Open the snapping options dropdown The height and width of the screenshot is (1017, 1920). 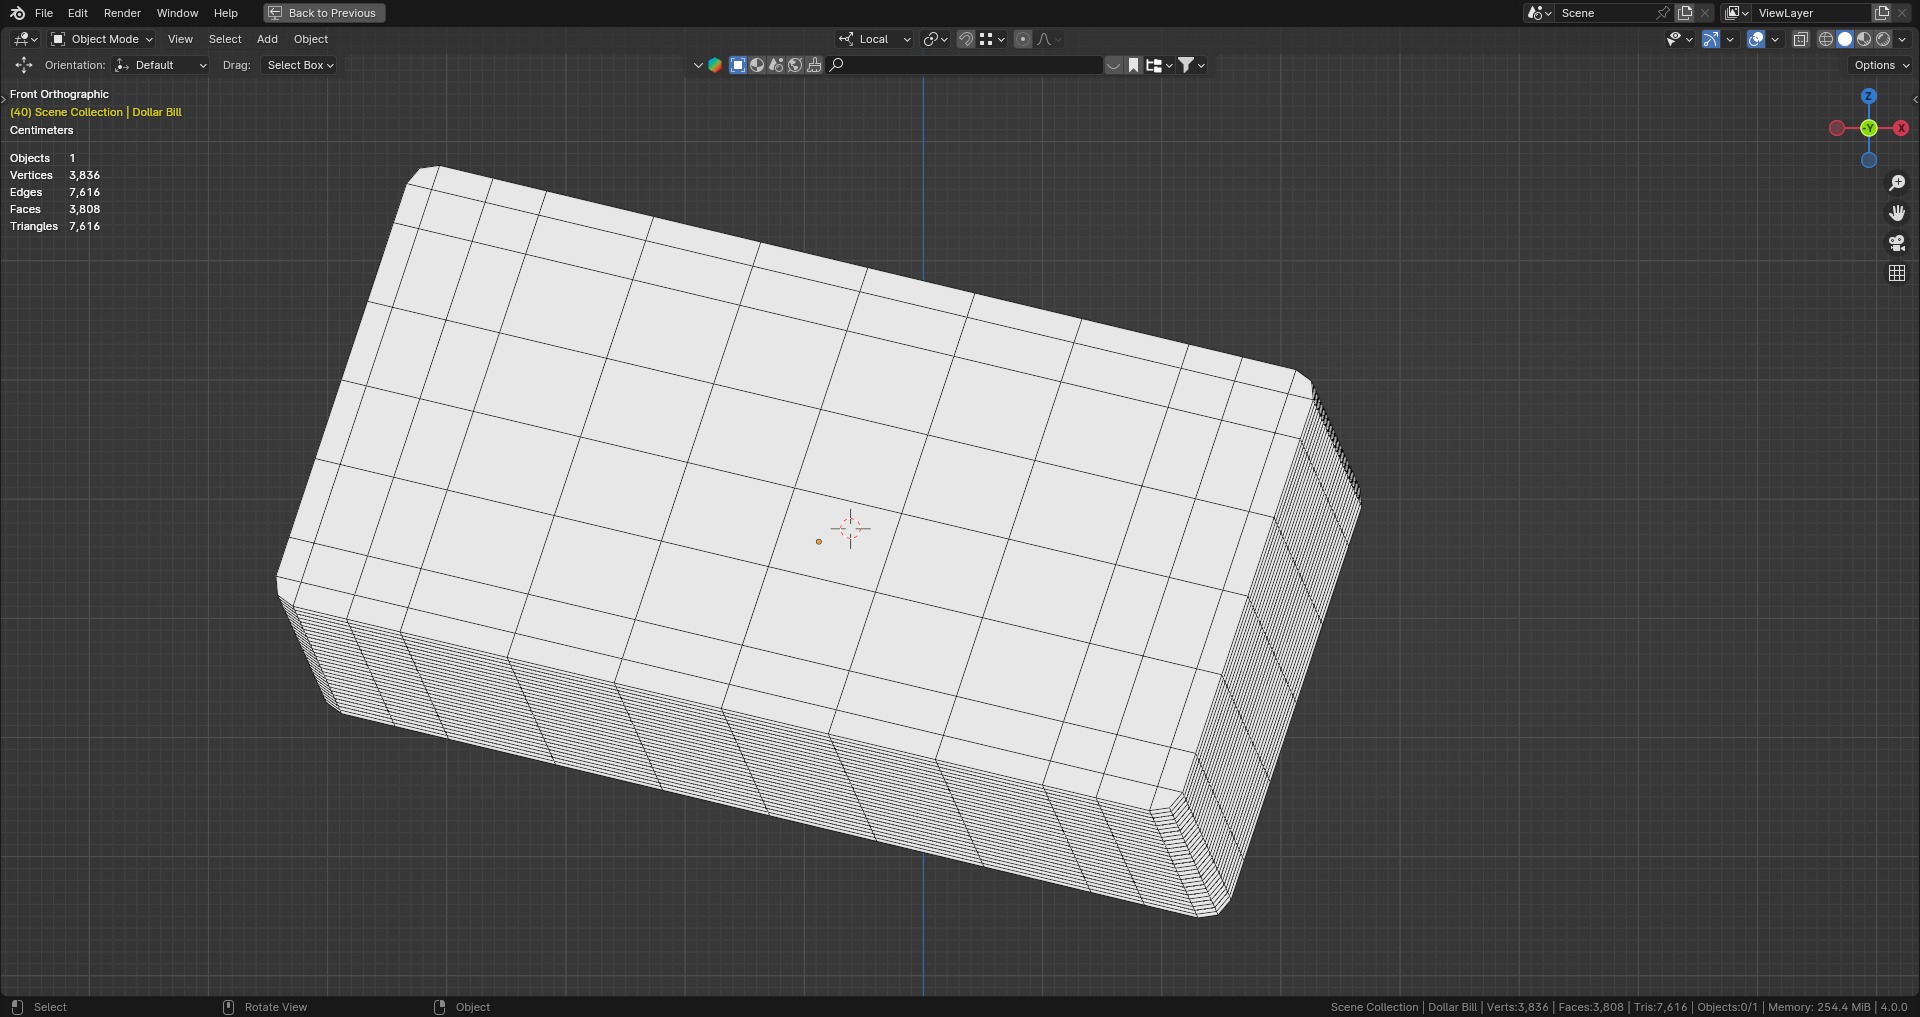[x=992, y=39]
